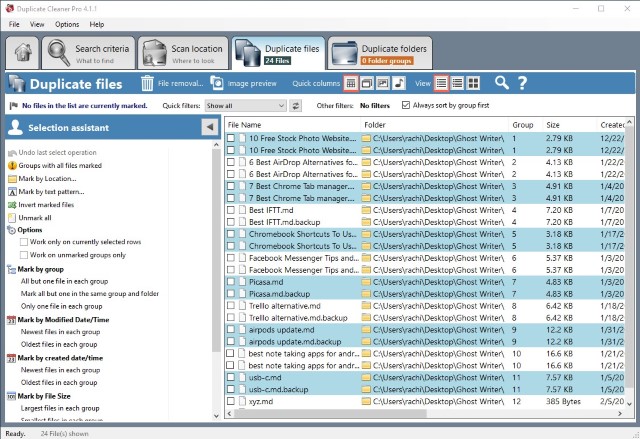The height and width of the screenshot is (439, 640).
Task: Enable Work on unmarked groups only
Action: click(24, 255)
